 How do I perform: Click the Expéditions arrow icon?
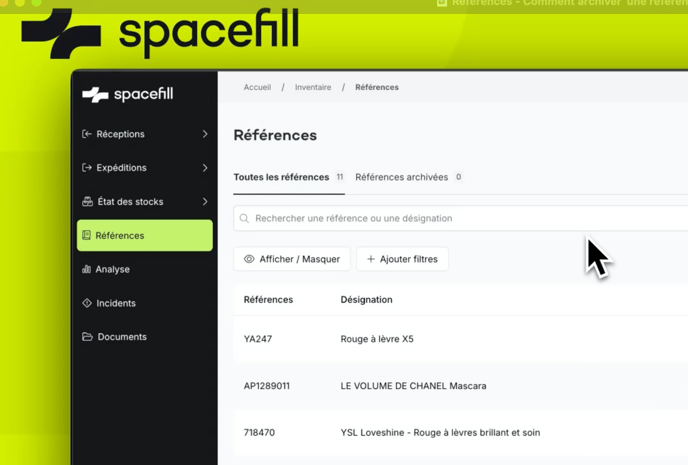87,168
